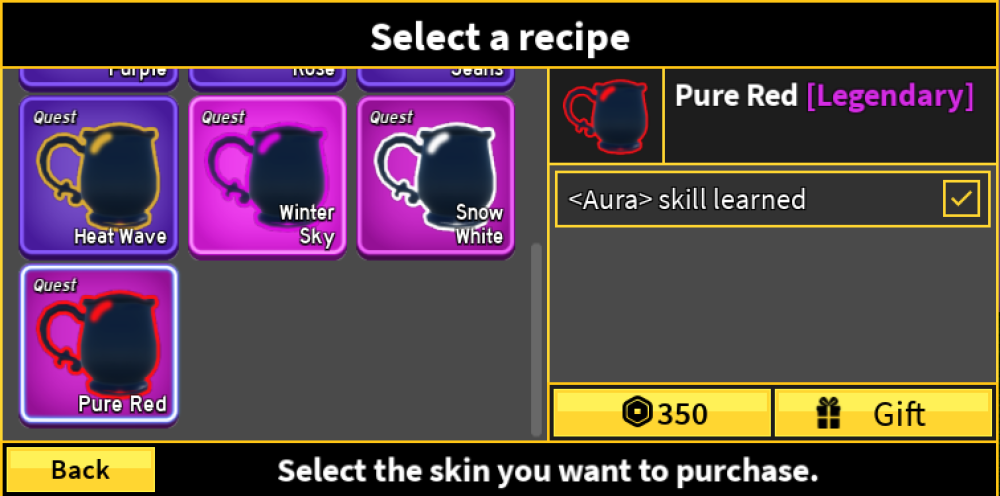Image resolution: width=1000 pixels, height=496 pixels.
Task: Pick the Snow White mug skin
Action: 436,177
